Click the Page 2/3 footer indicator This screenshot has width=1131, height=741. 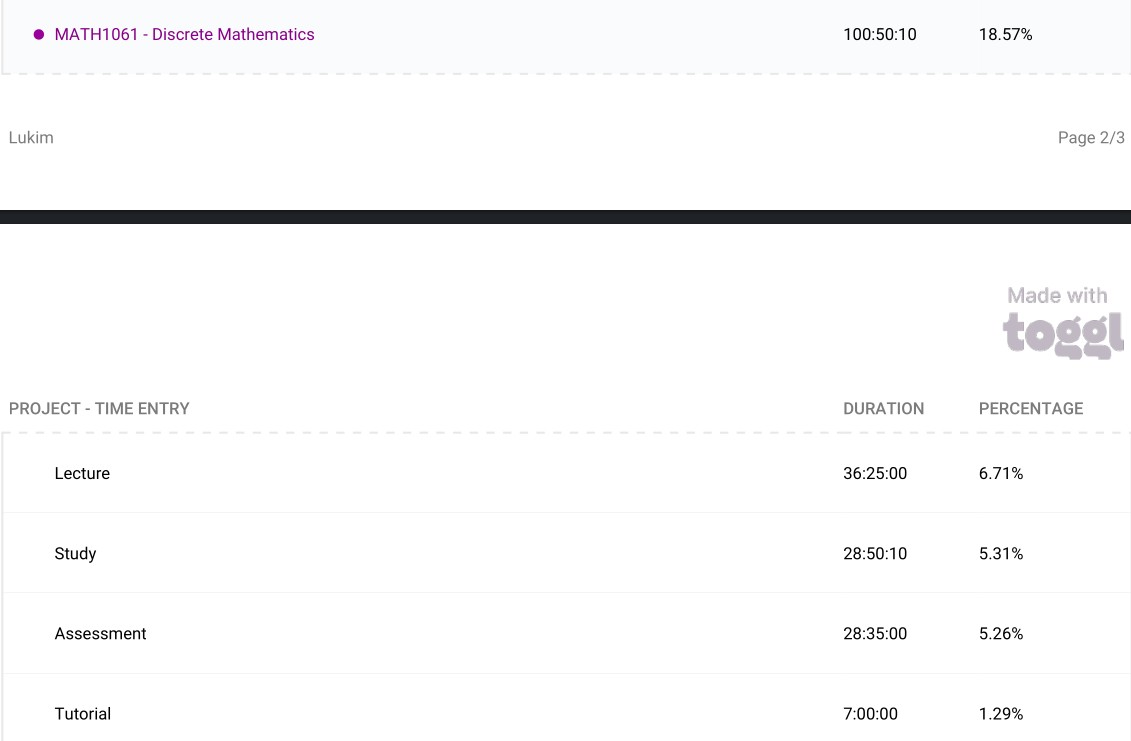[x=1091, y=138]
